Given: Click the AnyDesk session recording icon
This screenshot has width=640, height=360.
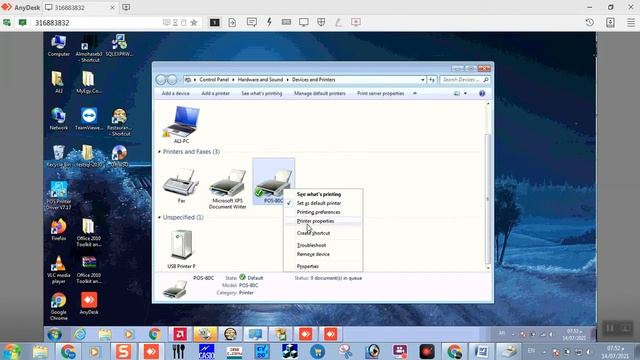Looking at the screenshot, I should click(356, 22).
